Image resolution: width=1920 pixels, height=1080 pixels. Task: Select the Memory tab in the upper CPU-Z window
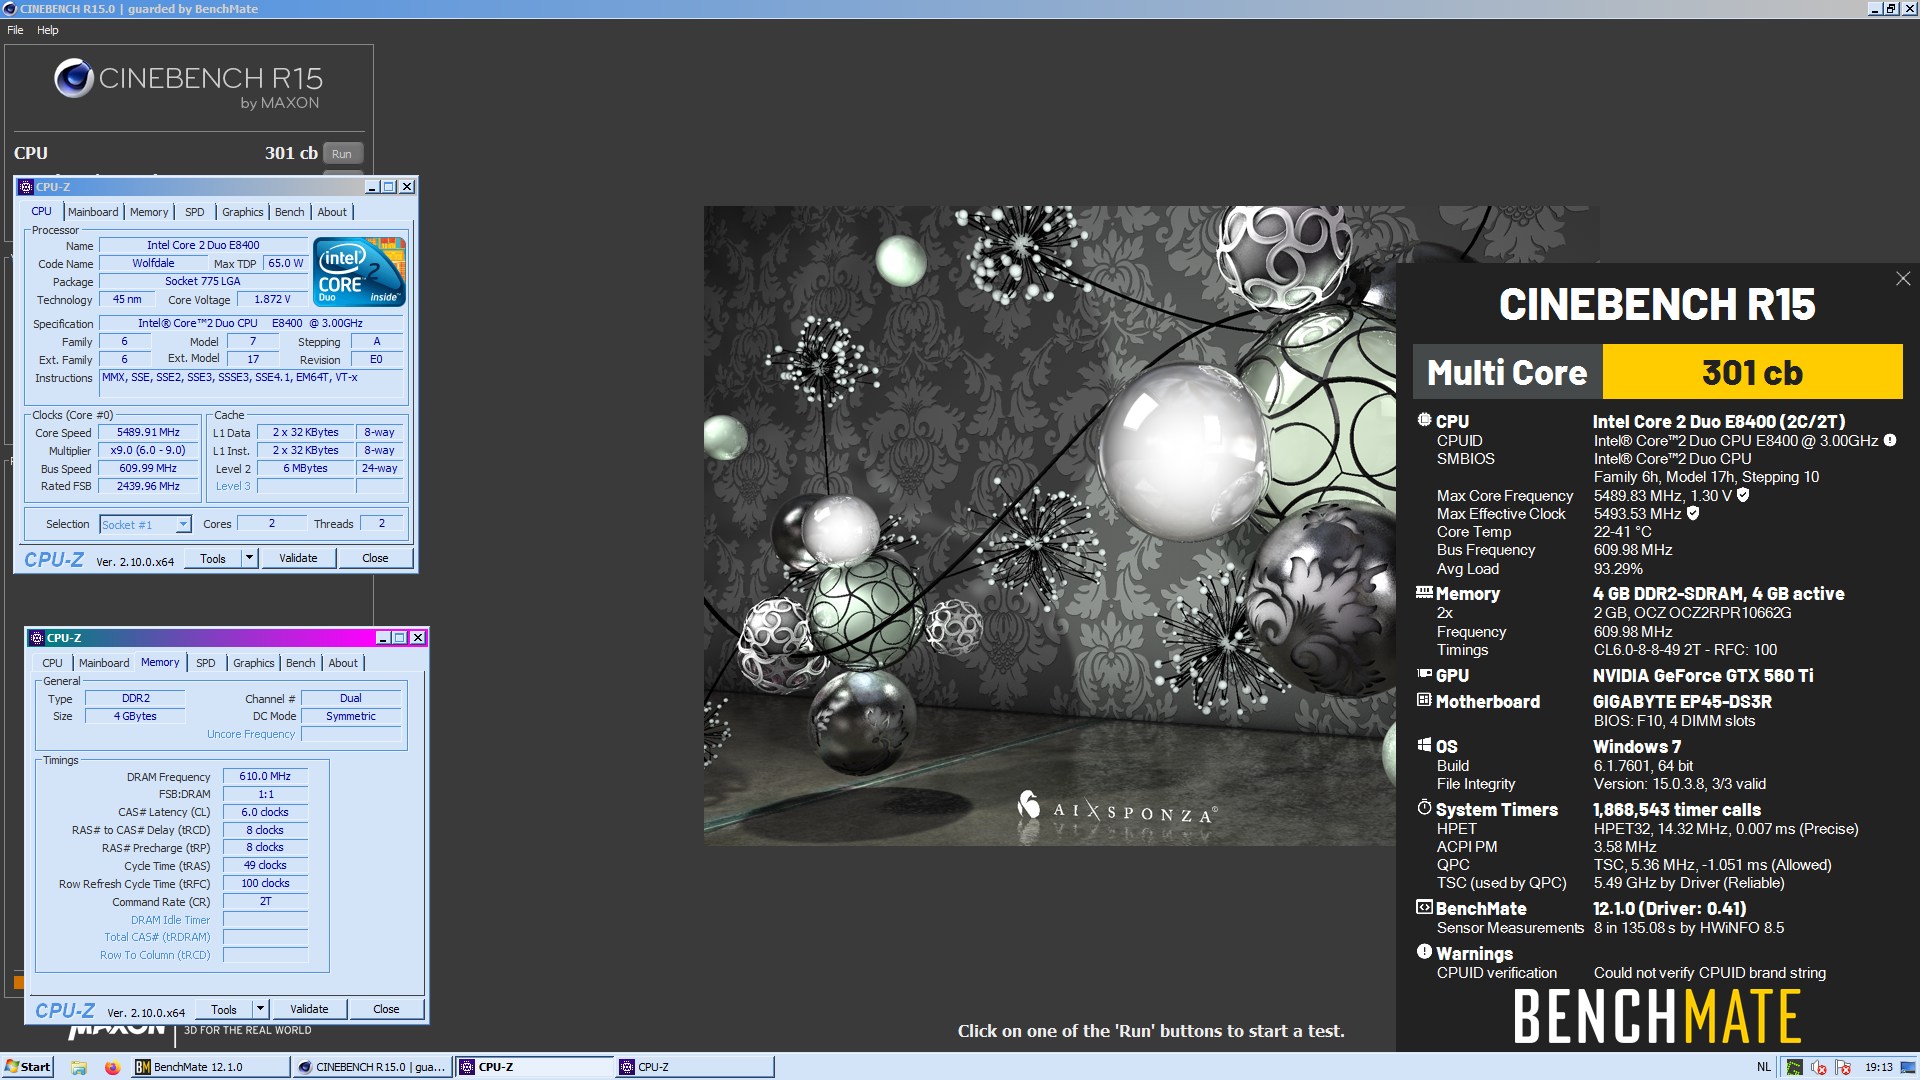(x=149, y=212)
